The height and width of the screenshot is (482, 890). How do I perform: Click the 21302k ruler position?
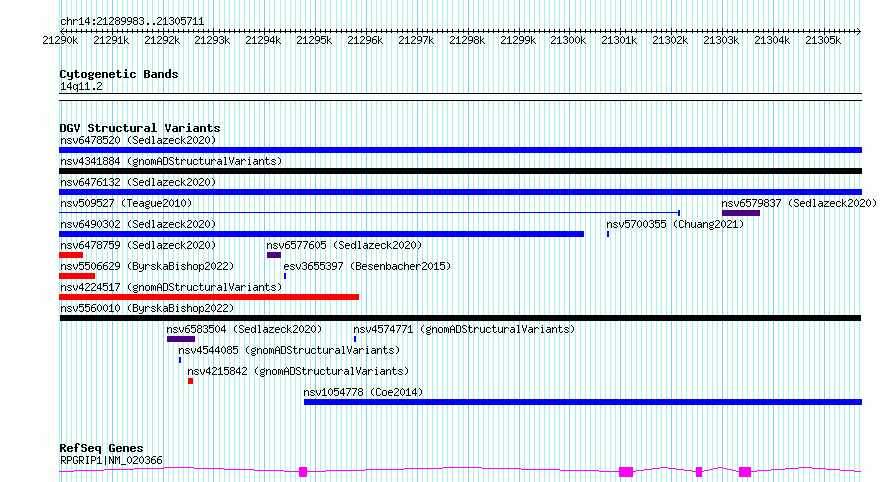click(x=670, y=40)
